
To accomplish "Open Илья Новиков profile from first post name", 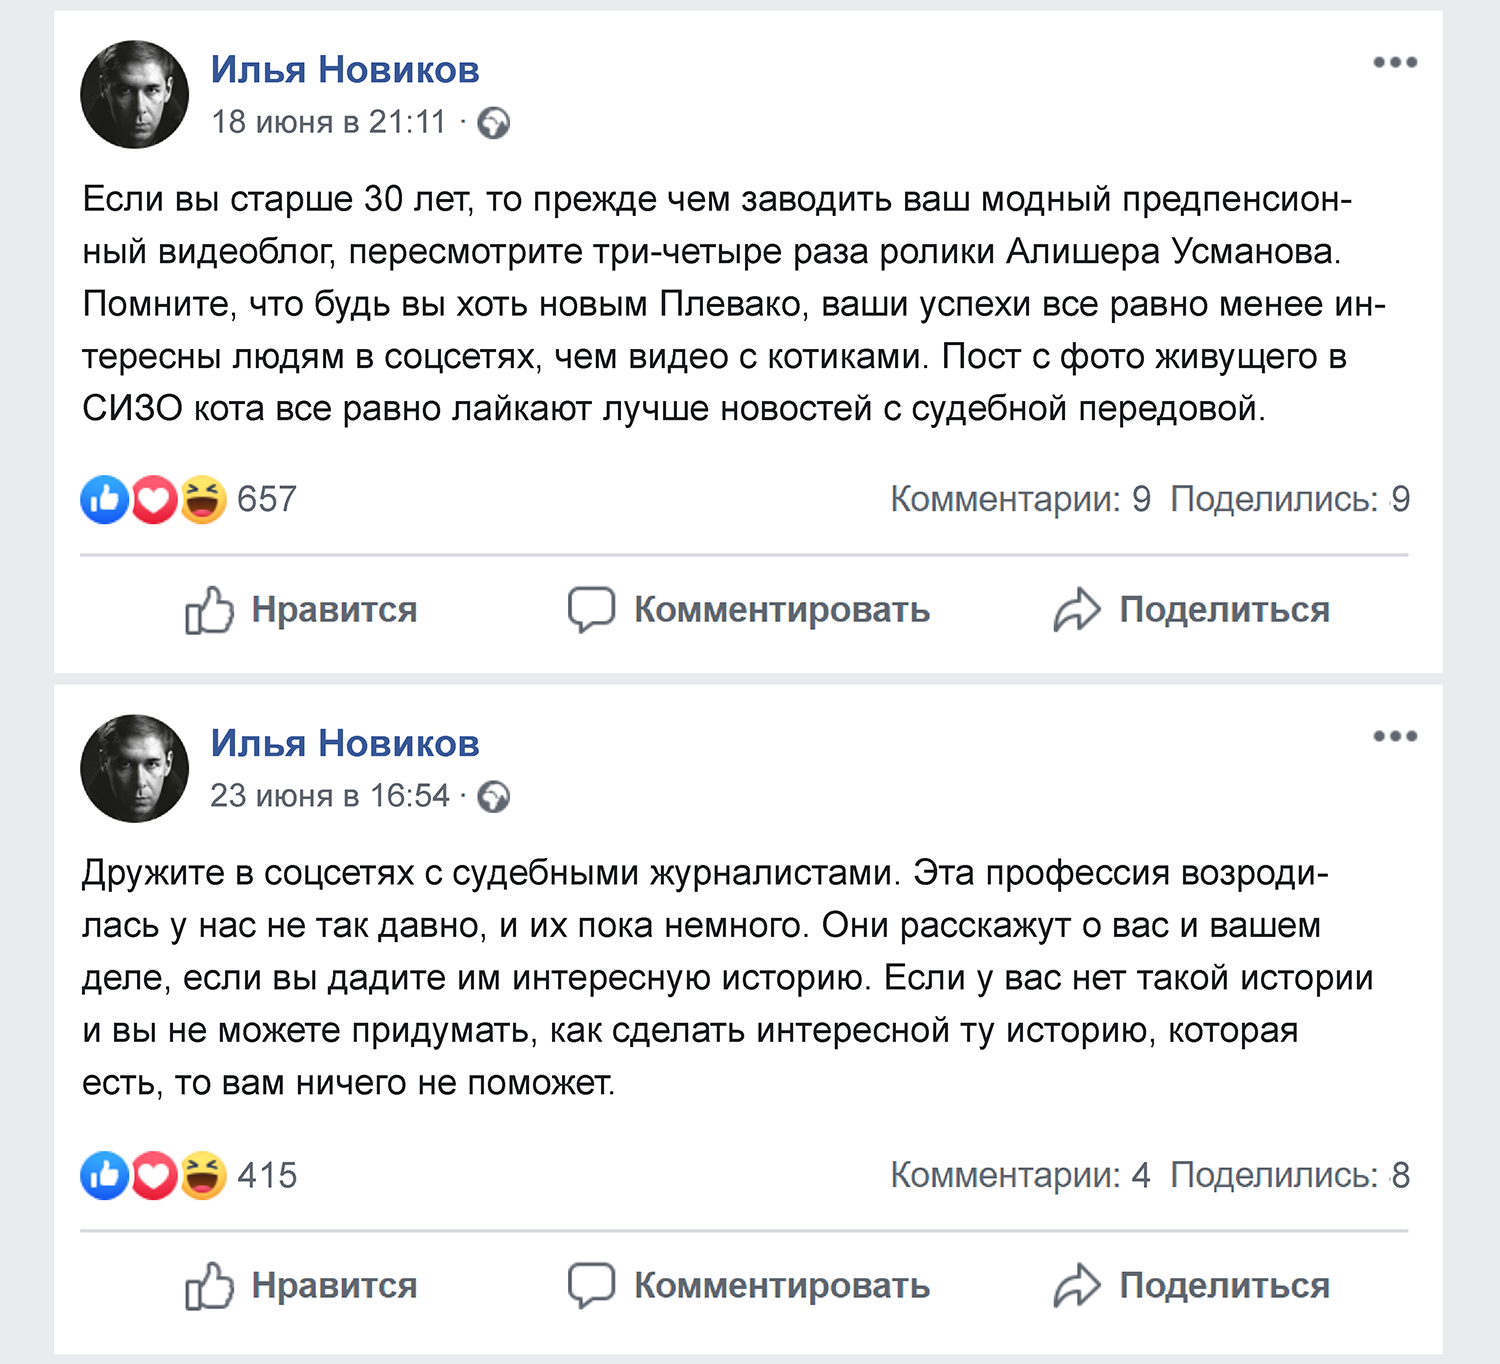I will [x=345, y=70].
